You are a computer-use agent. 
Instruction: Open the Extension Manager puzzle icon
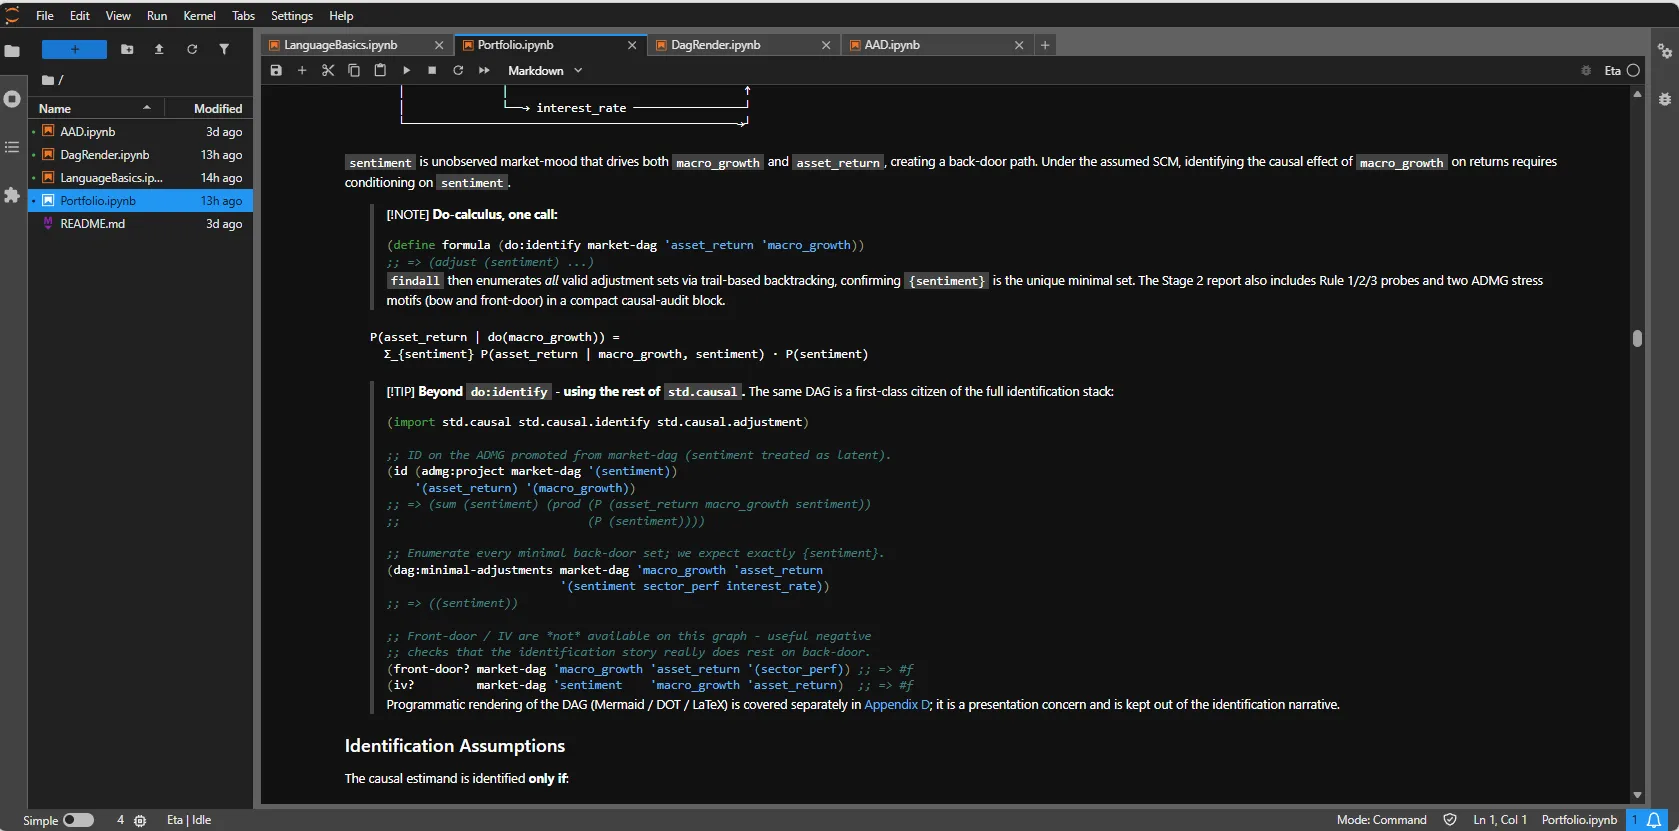[x=12, y=195]
